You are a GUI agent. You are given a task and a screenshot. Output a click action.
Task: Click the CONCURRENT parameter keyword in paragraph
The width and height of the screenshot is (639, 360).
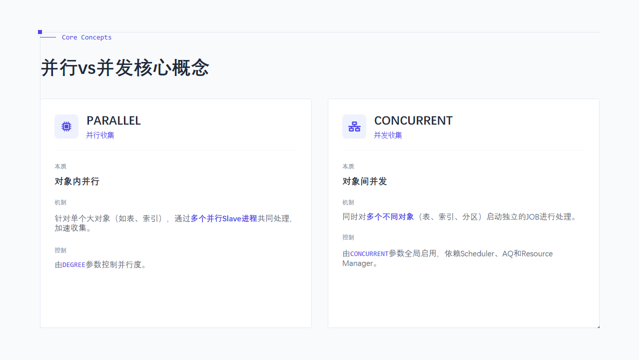point(369,254)
